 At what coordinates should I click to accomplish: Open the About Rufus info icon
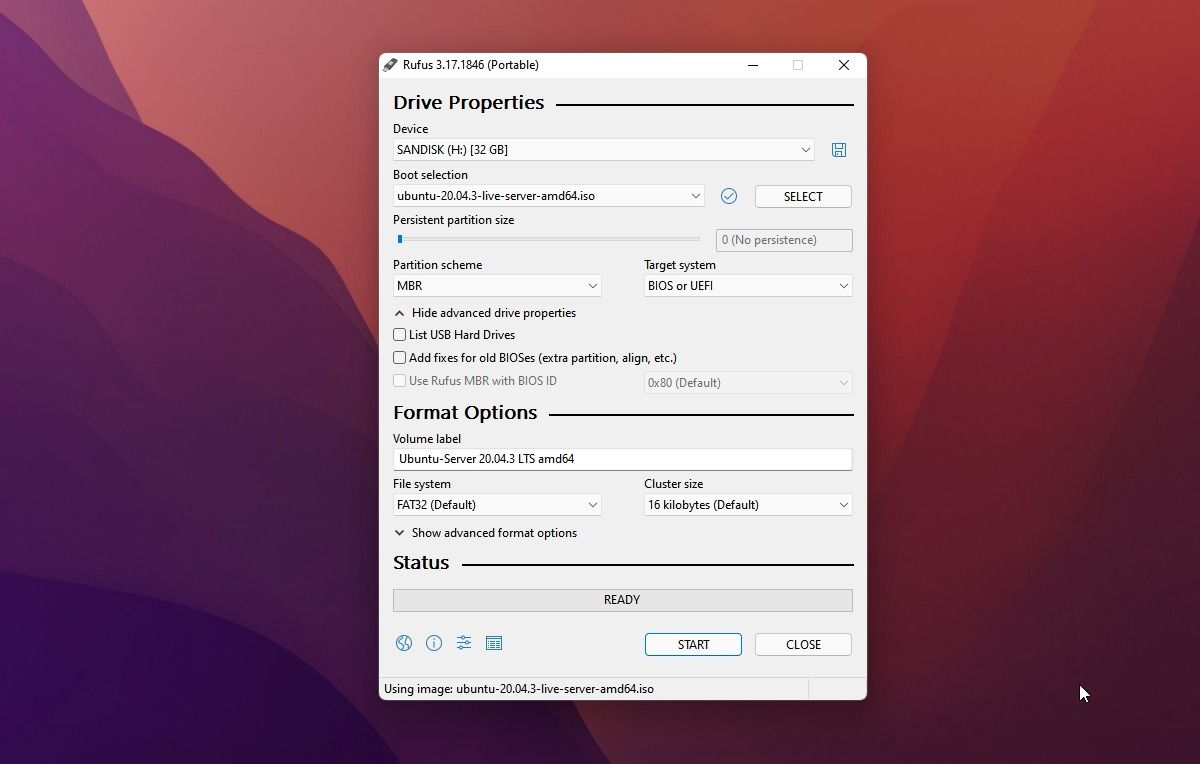(434, 643)
